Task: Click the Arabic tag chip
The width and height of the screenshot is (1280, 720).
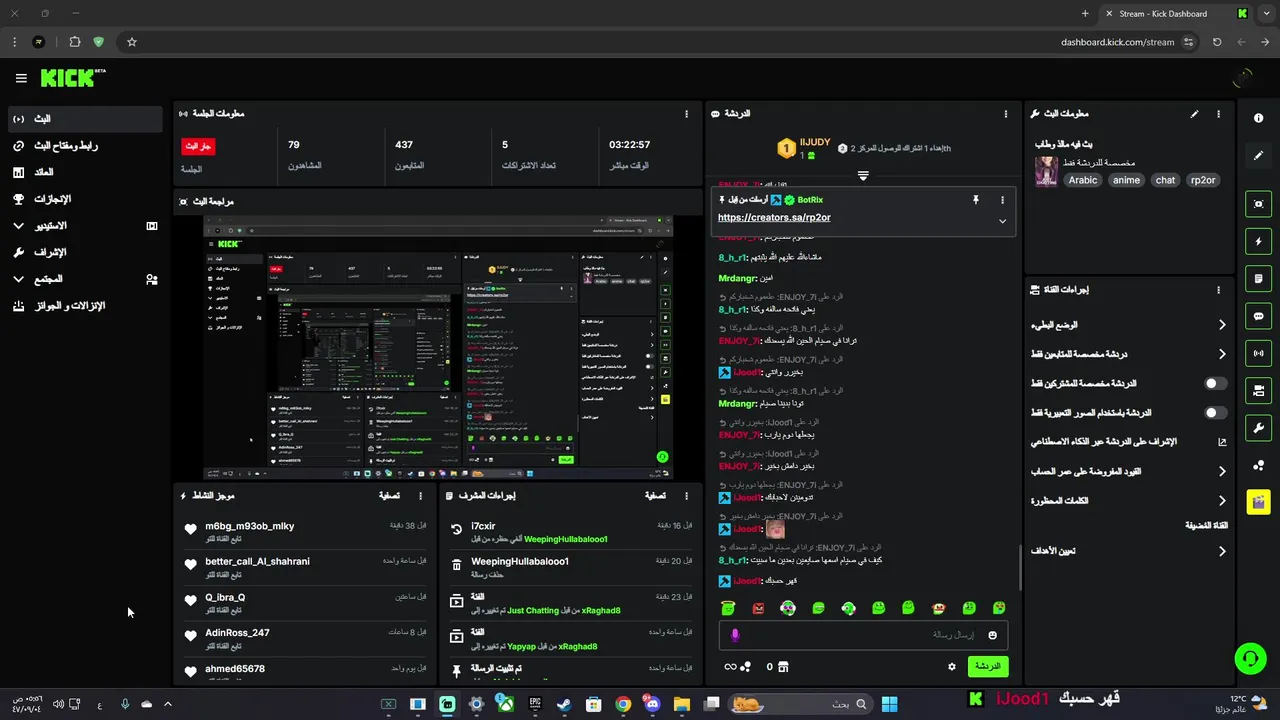Action: pos(1083,180)
